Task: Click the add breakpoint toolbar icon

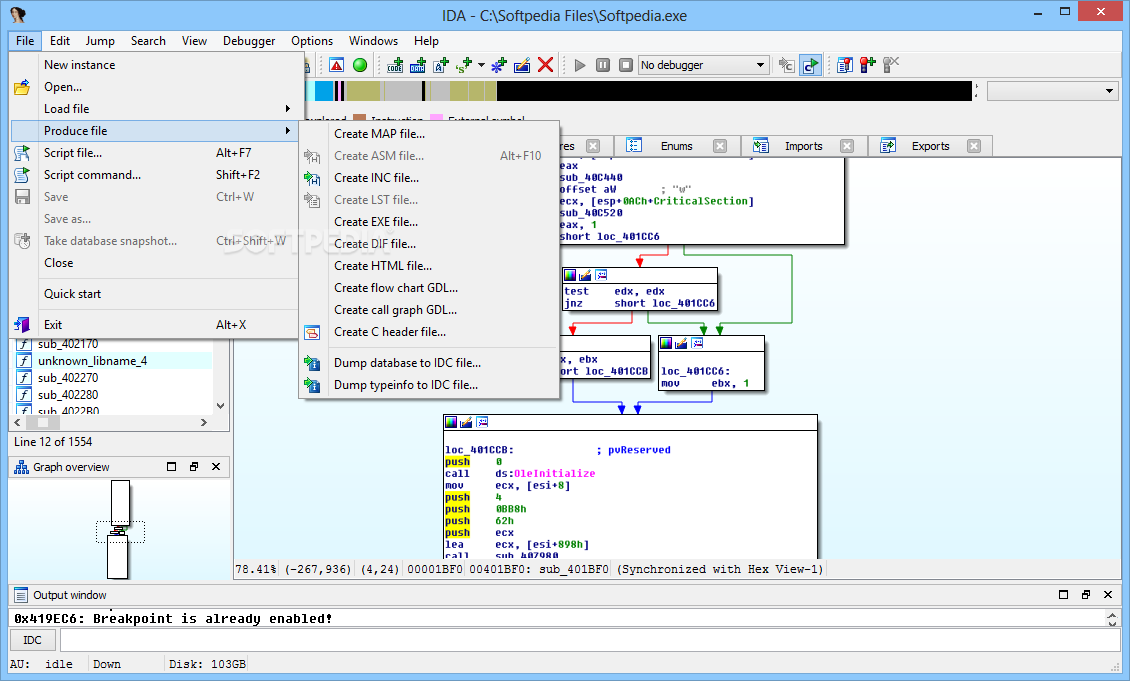Action: (868, 65)
